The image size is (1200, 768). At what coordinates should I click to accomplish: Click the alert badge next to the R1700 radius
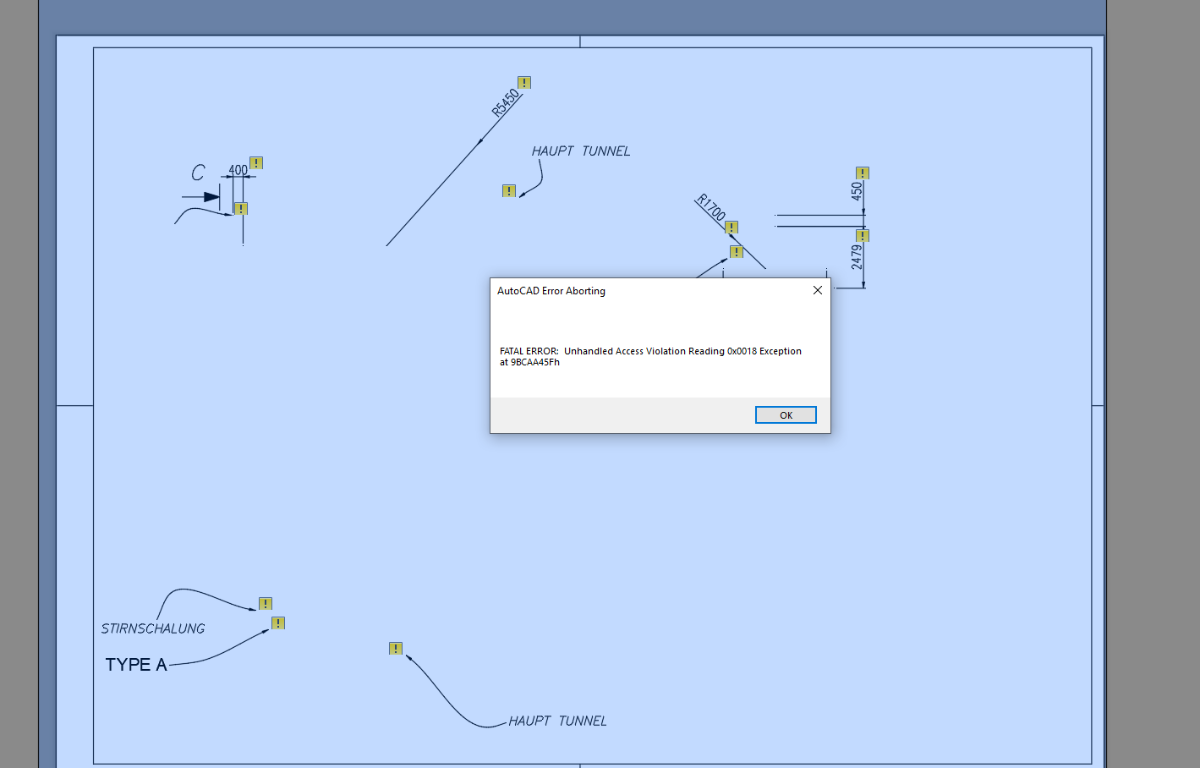click(x=731, y=227)
